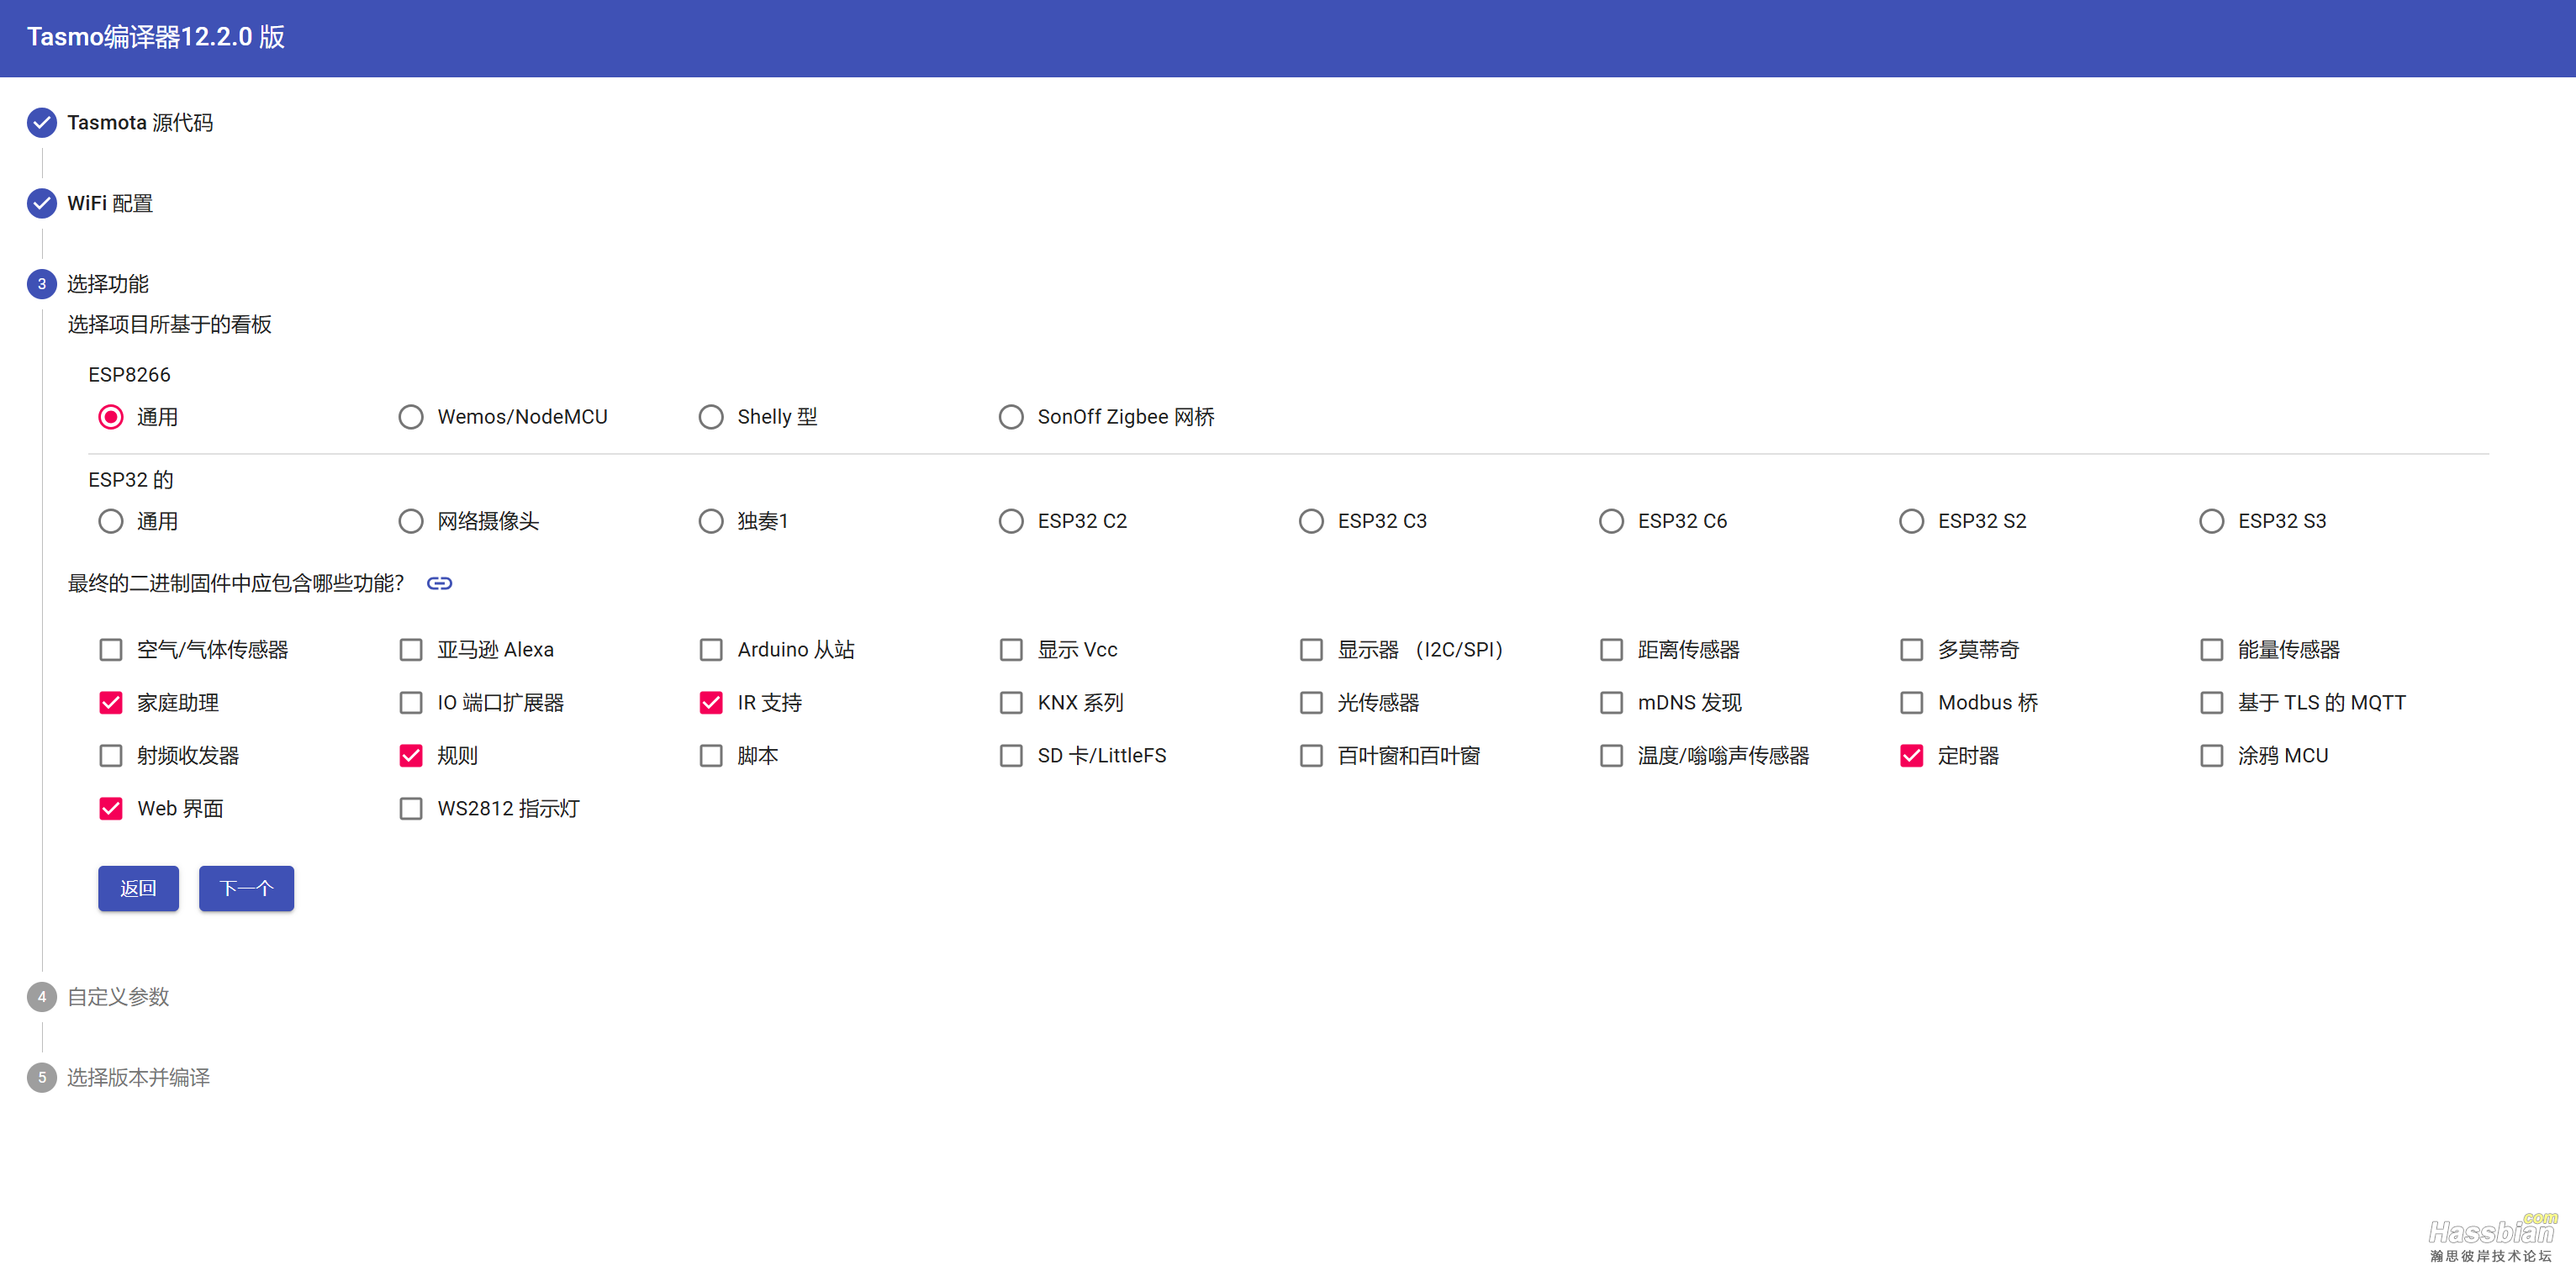2576x1271 pixels.
Task: Select ESP32 通用 radio button
Action: 111,521
